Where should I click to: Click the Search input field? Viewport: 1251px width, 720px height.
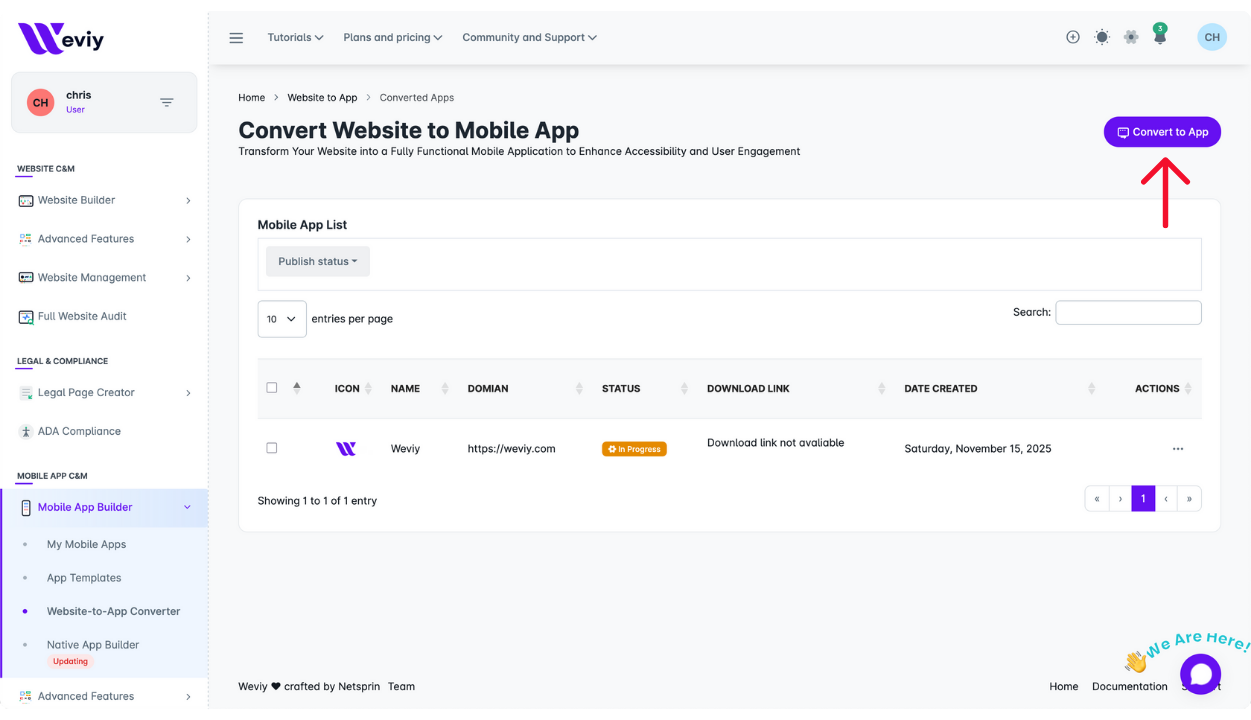pyautogui.click(x=1128, y=313)
